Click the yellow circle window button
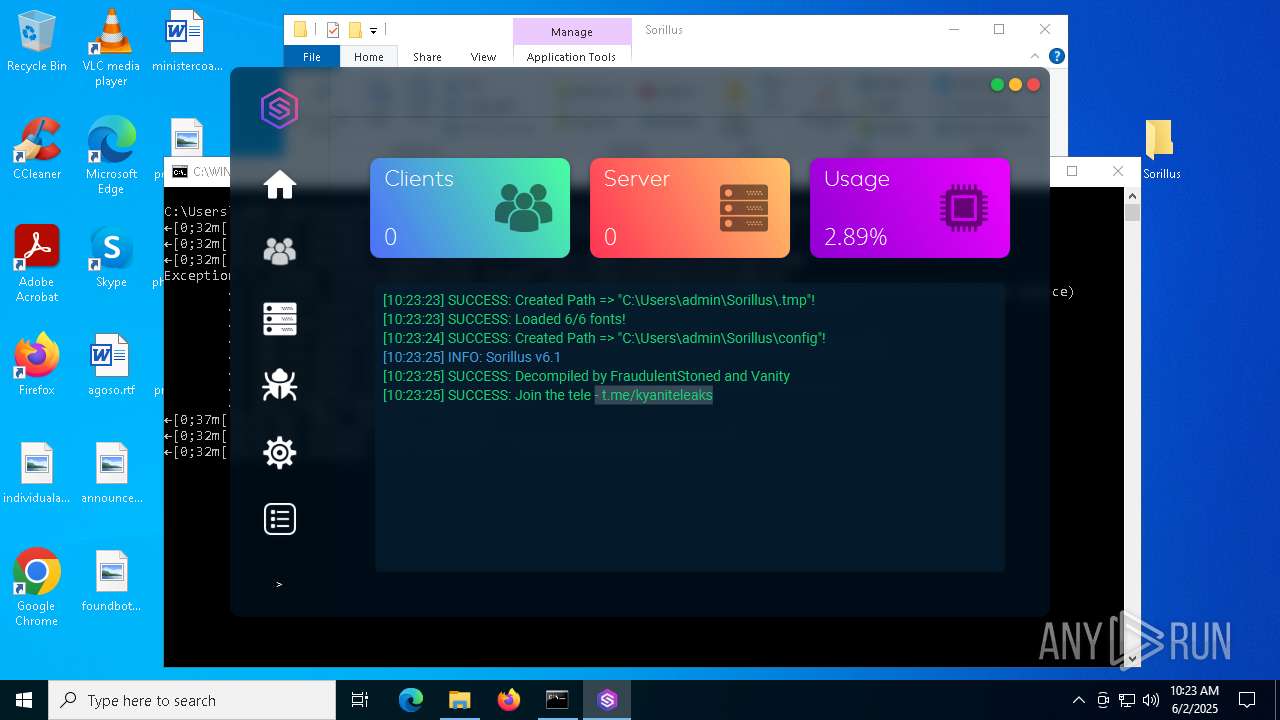Screen dimensions: 1280x720 coord(1015,85)
